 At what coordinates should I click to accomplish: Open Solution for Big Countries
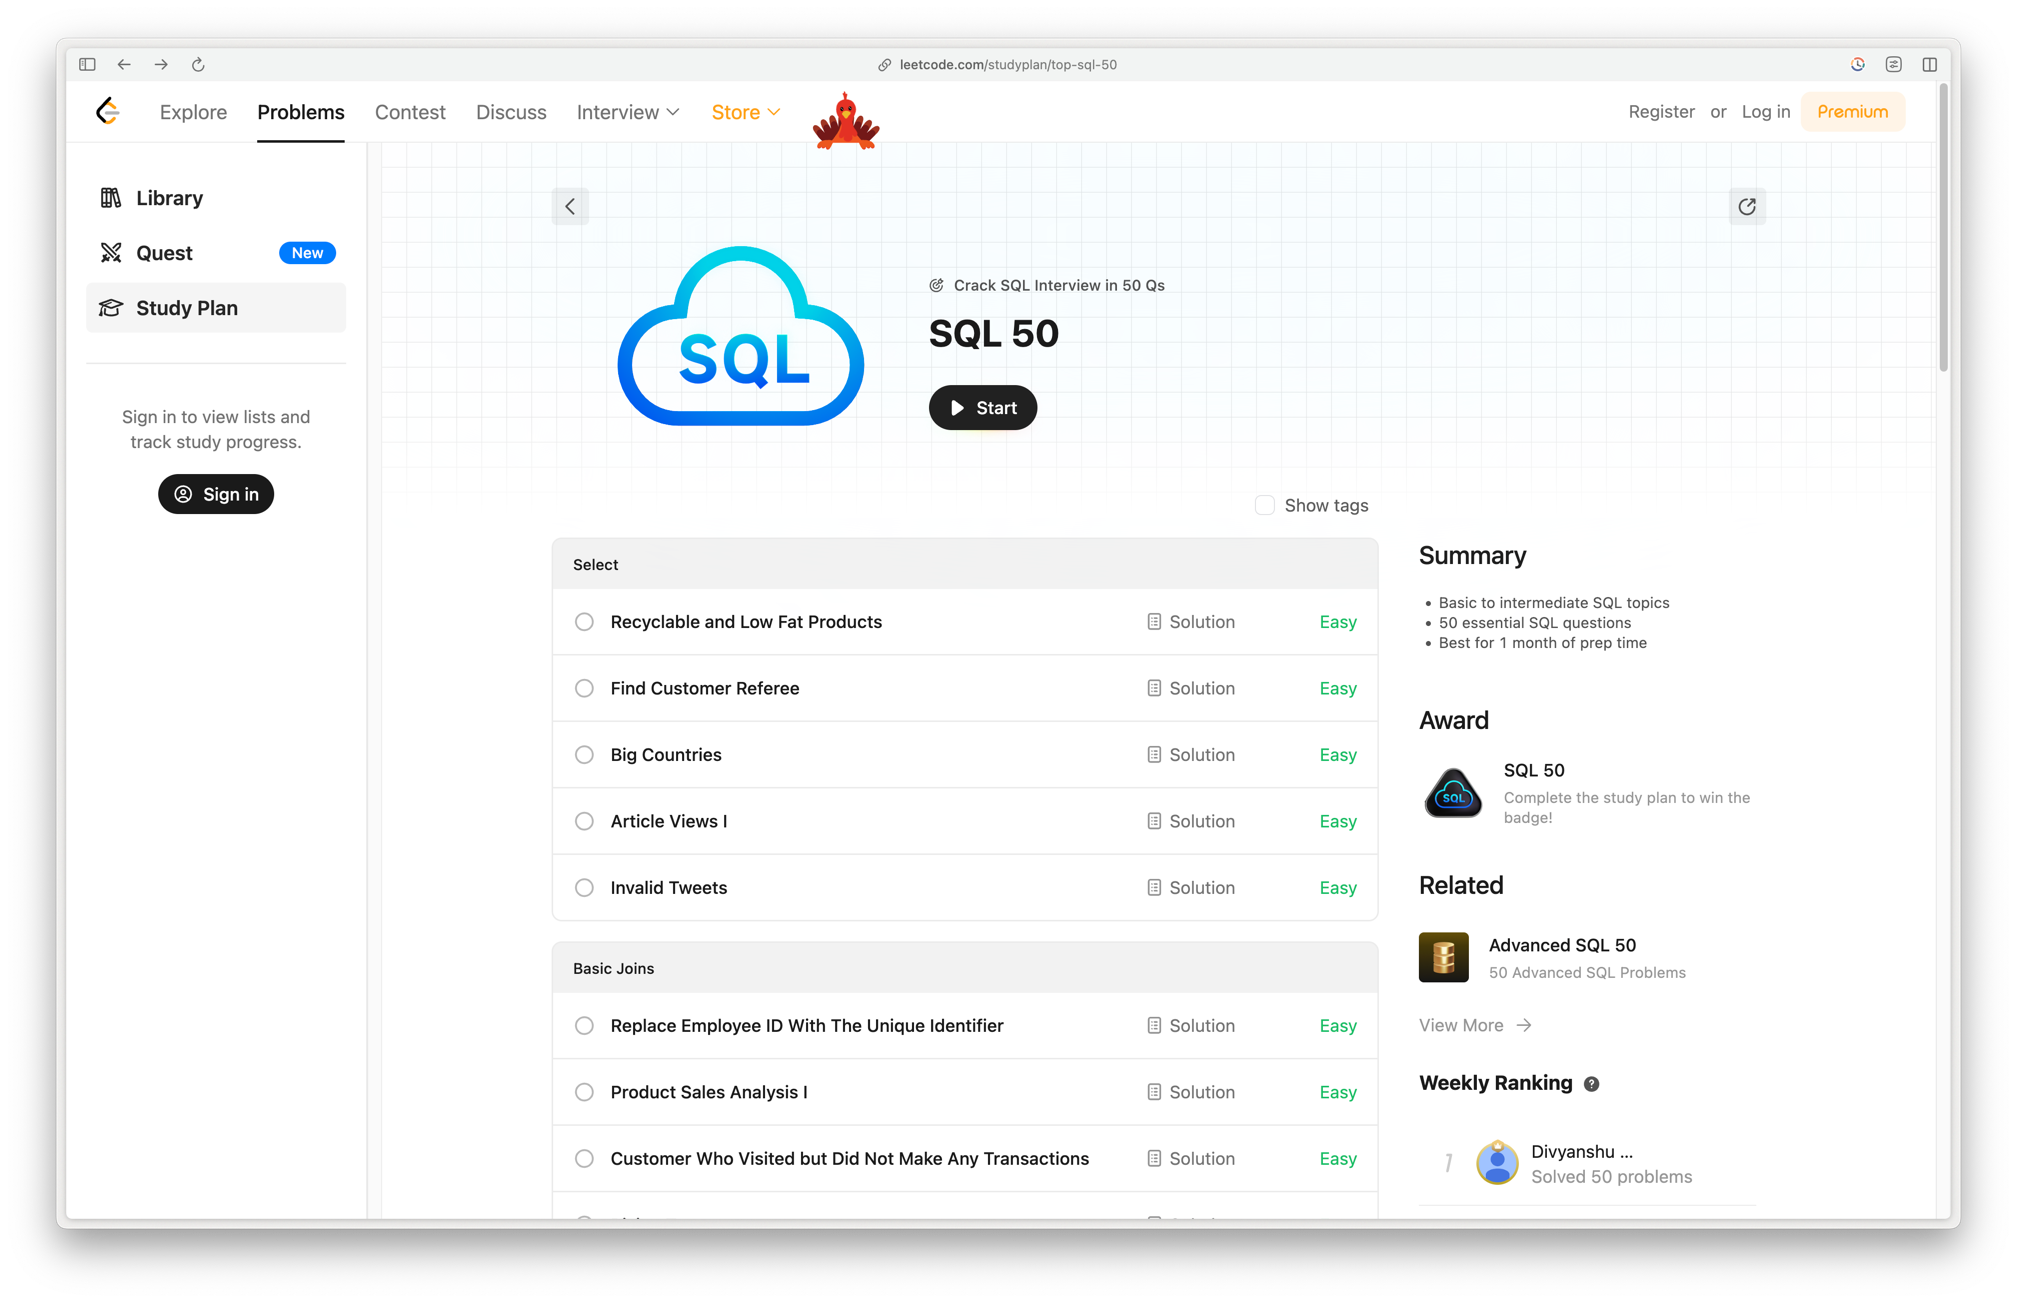[x=1191, y=755]
